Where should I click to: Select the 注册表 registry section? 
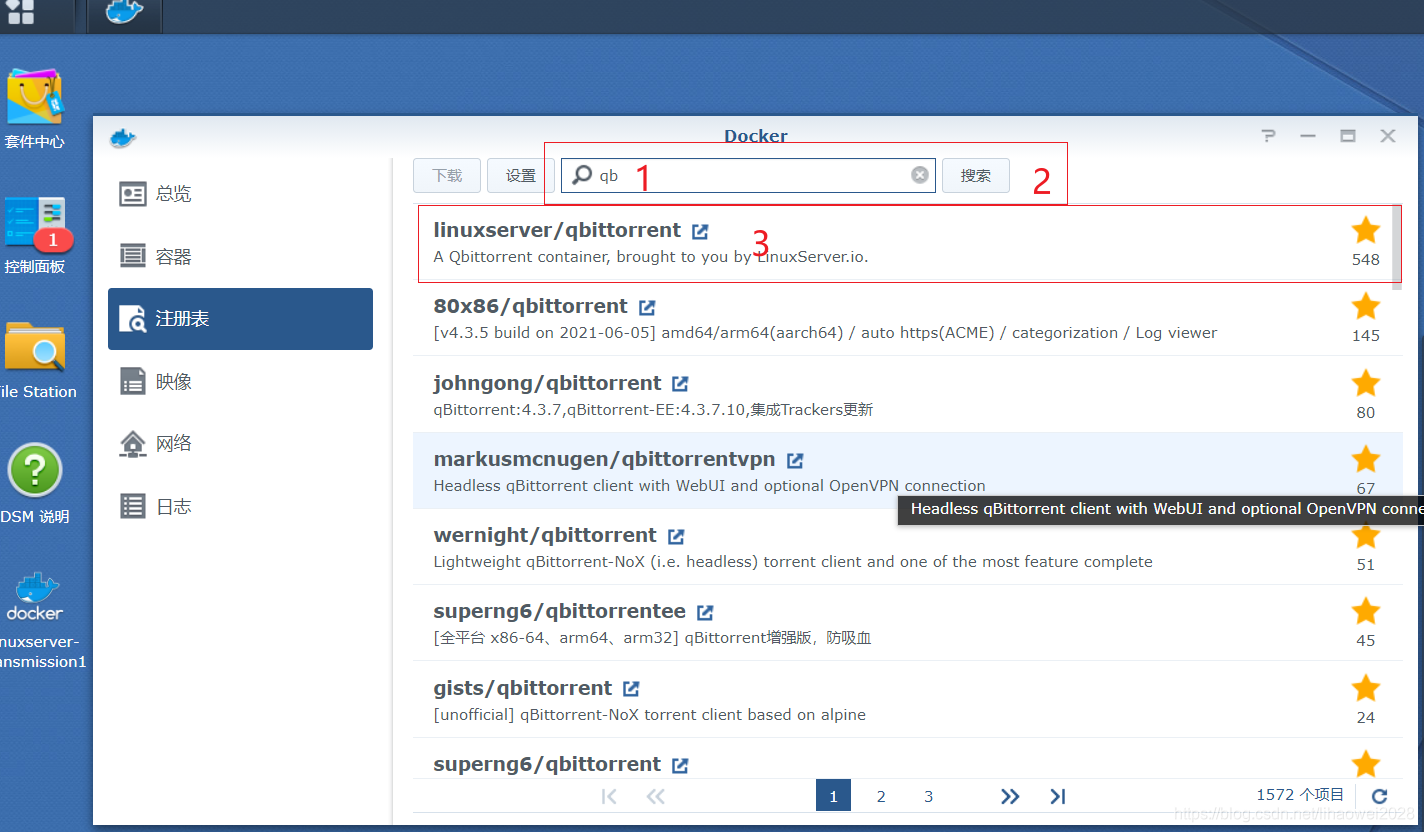click(x=240, y=319)
